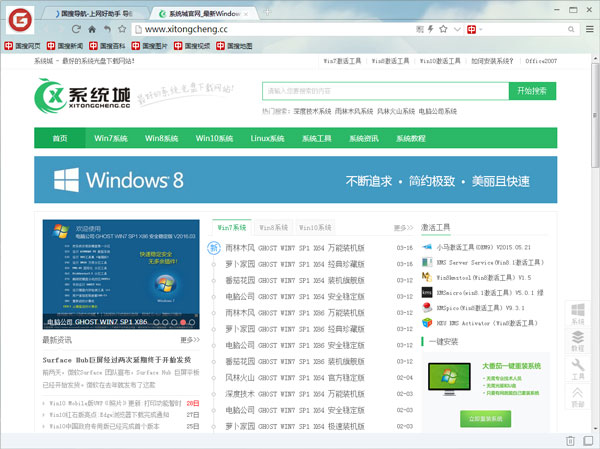Select 首页 in green navigation bar
Image resolution: width=600 pixels, height=449 pixels.
(x=60, y=138)
